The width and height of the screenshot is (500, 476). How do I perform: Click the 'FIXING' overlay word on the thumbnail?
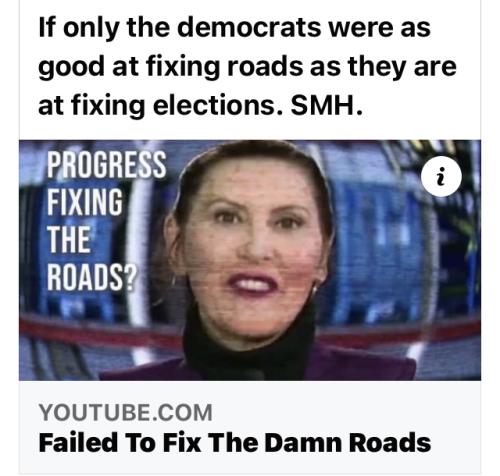pyautogui.click(x=85, y=202)
